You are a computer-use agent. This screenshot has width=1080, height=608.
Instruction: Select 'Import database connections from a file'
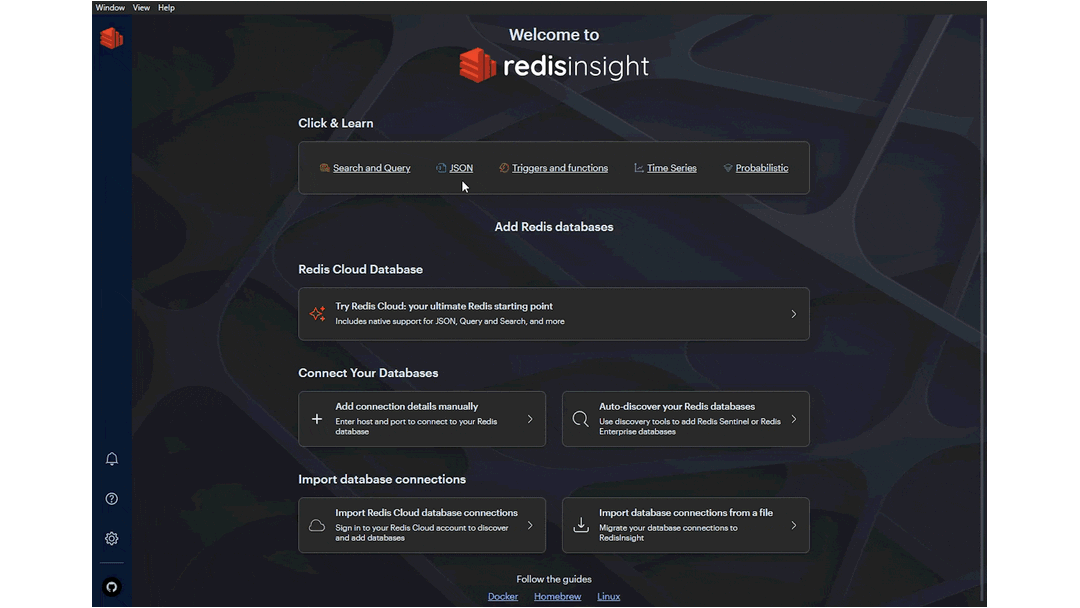tap(685, 525)
